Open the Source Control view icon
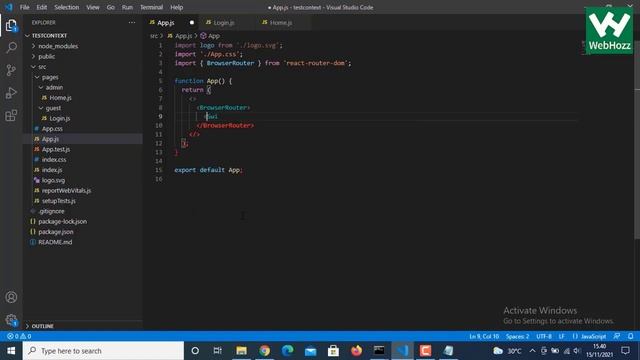 [11, 70]
